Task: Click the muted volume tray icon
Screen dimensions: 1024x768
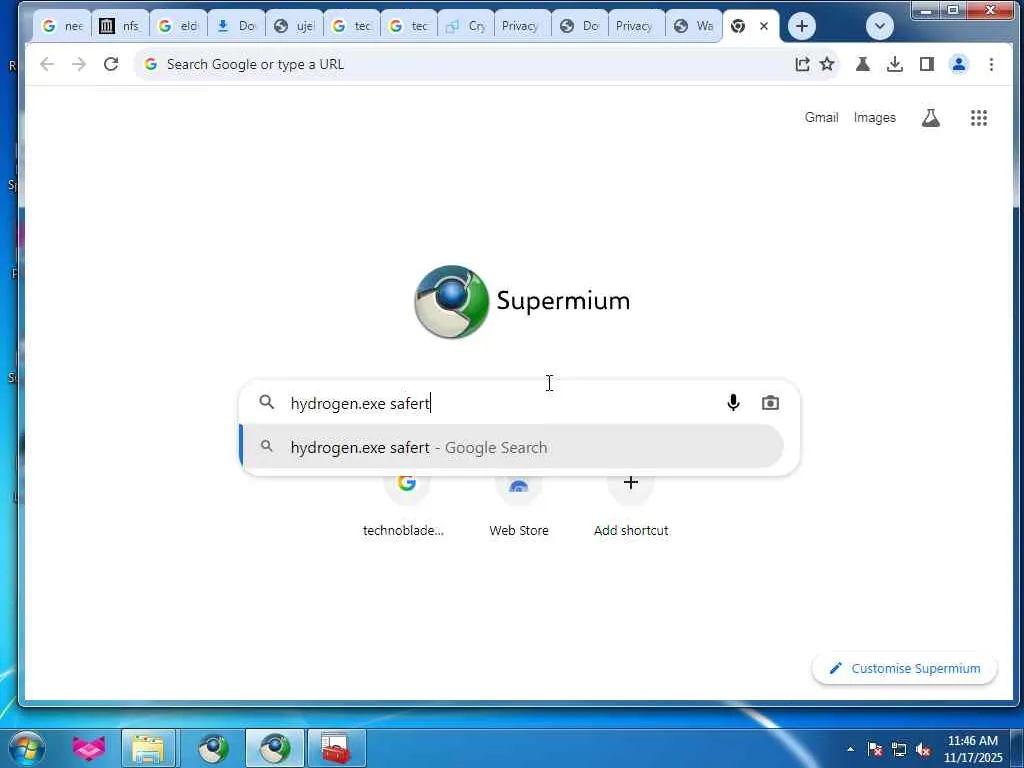Action: [923, 749]
